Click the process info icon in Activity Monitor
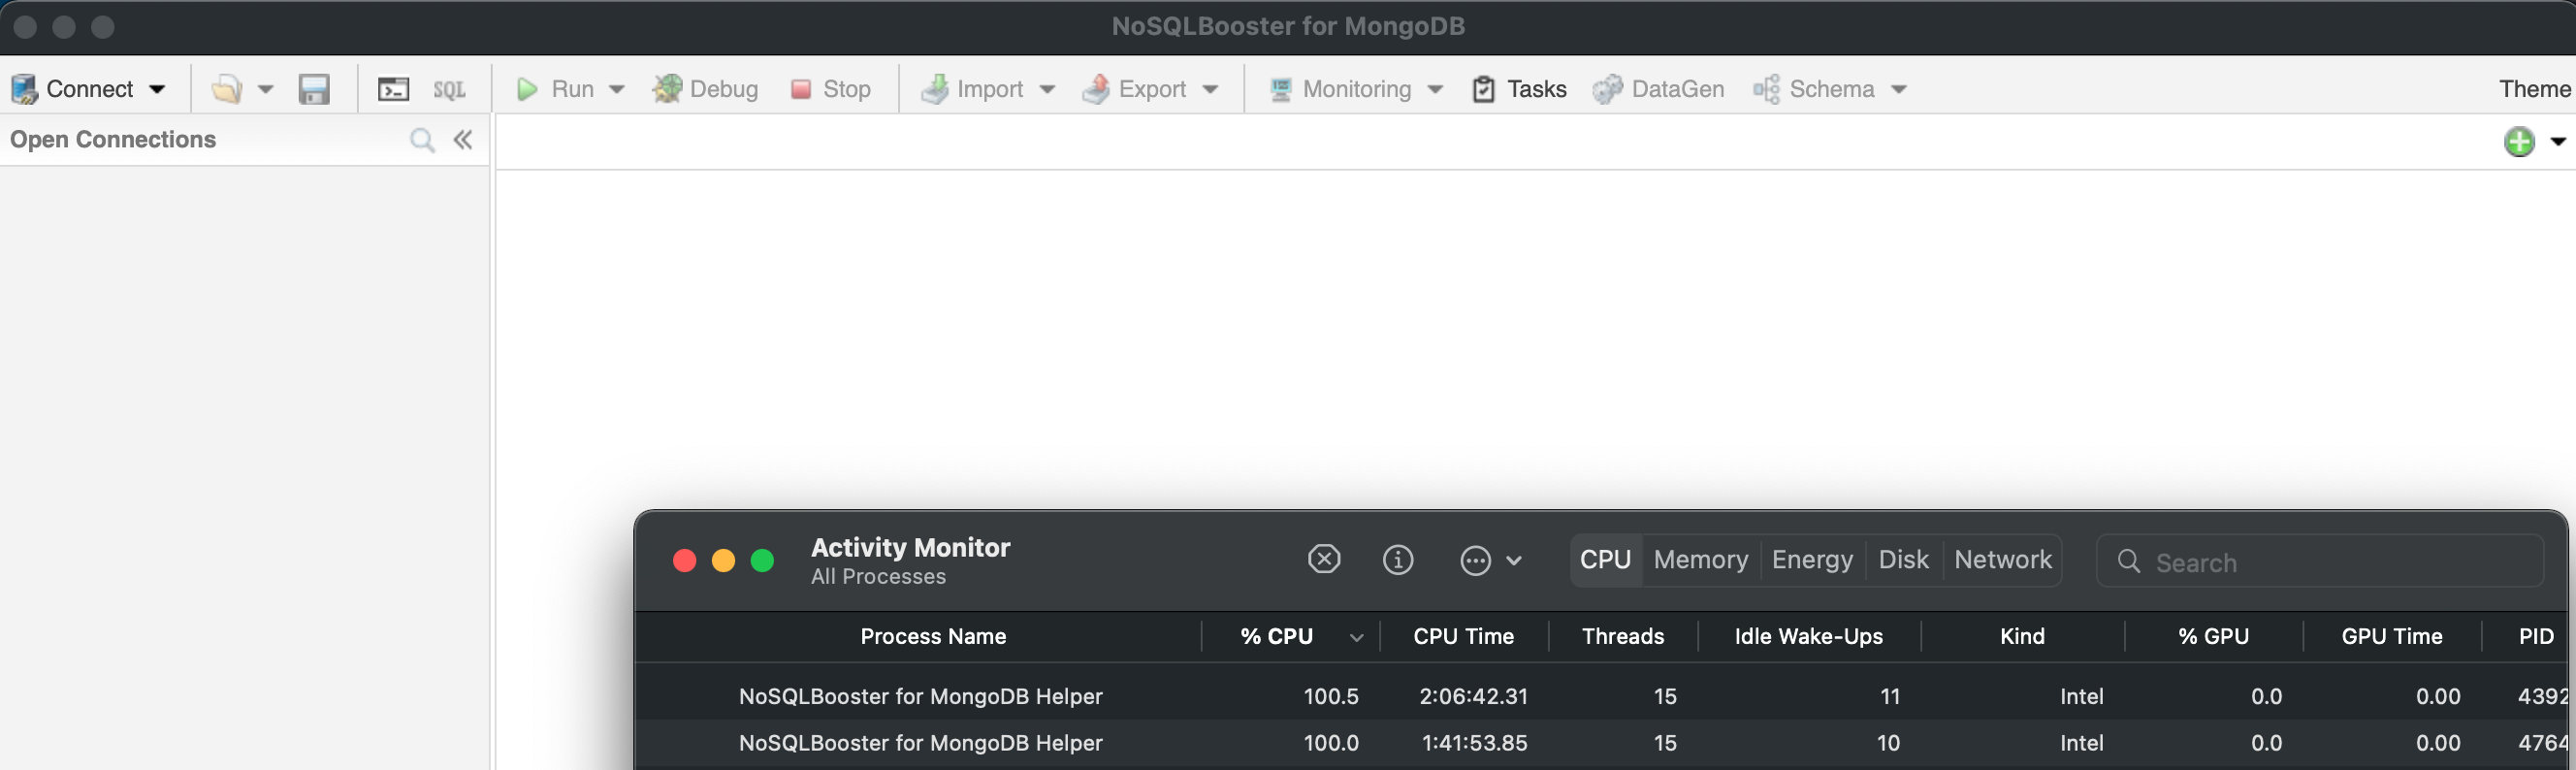2576x770 pixels. tap(1398, 560)
